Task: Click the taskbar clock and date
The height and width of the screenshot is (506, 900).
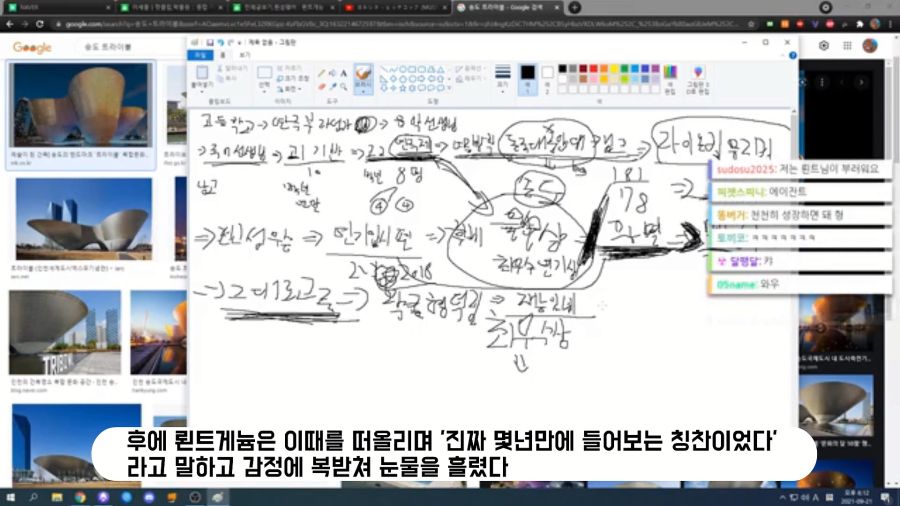Action: tap(856, 497)
